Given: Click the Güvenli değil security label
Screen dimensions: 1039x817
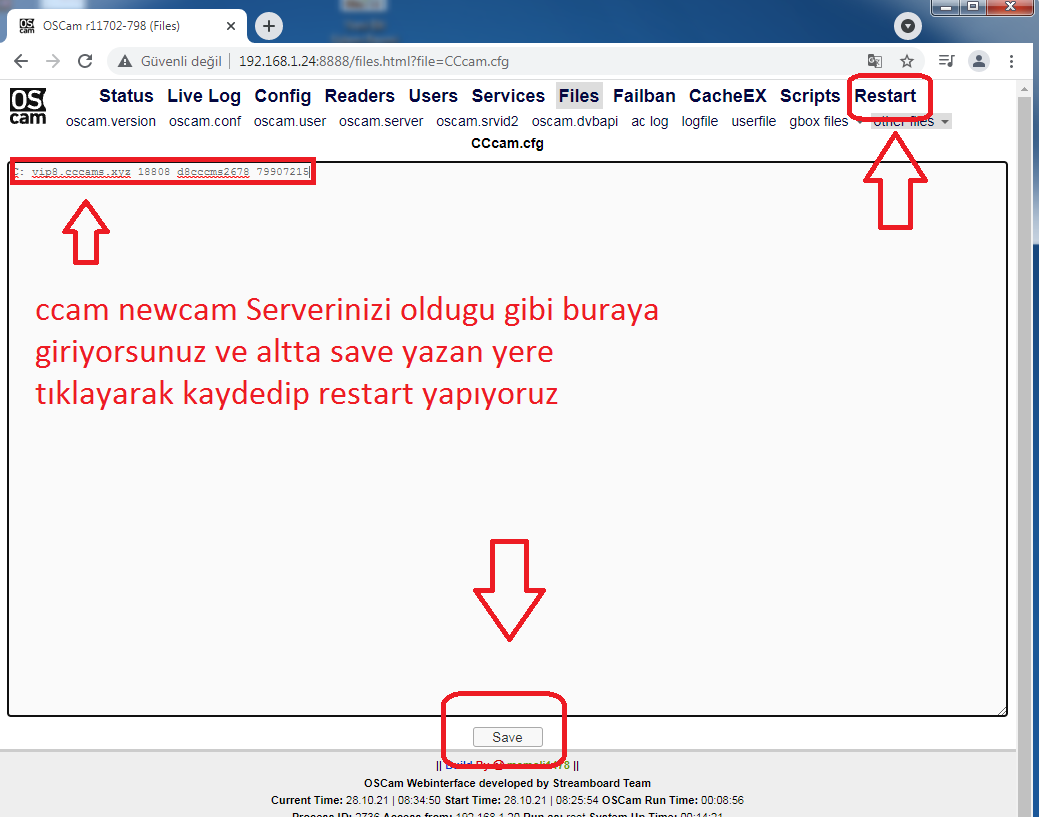Looking at the screenshot, I should [181, 62].
